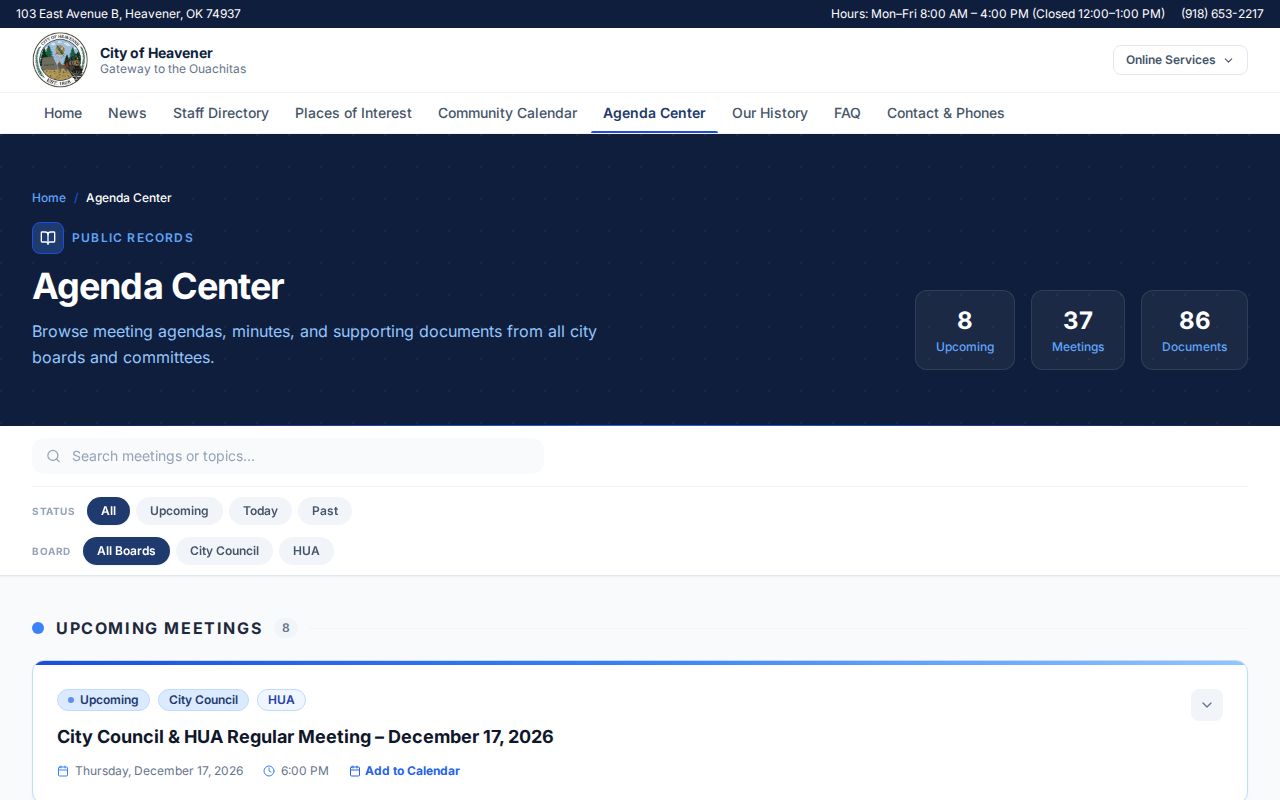Click the Gateway to the Ouachitas tagline
This screenshot has width=1280, height=800.
pos(173,70)
